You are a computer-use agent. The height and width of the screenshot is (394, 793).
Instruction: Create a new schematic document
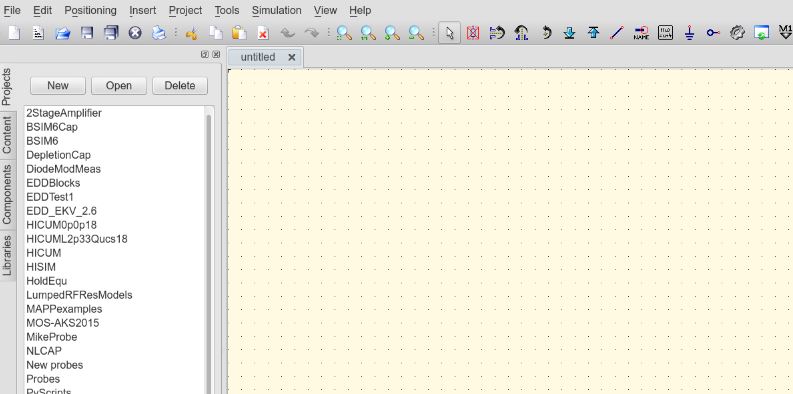pos(14,33)
